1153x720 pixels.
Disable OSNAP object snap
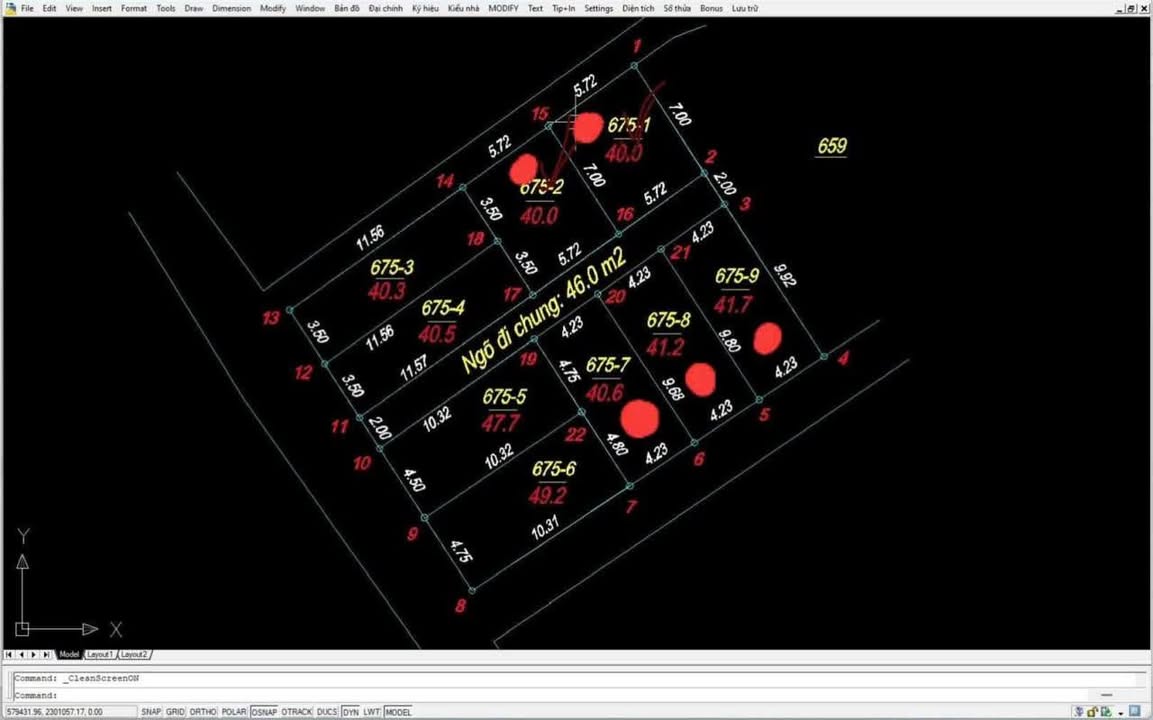click(264, 712)
